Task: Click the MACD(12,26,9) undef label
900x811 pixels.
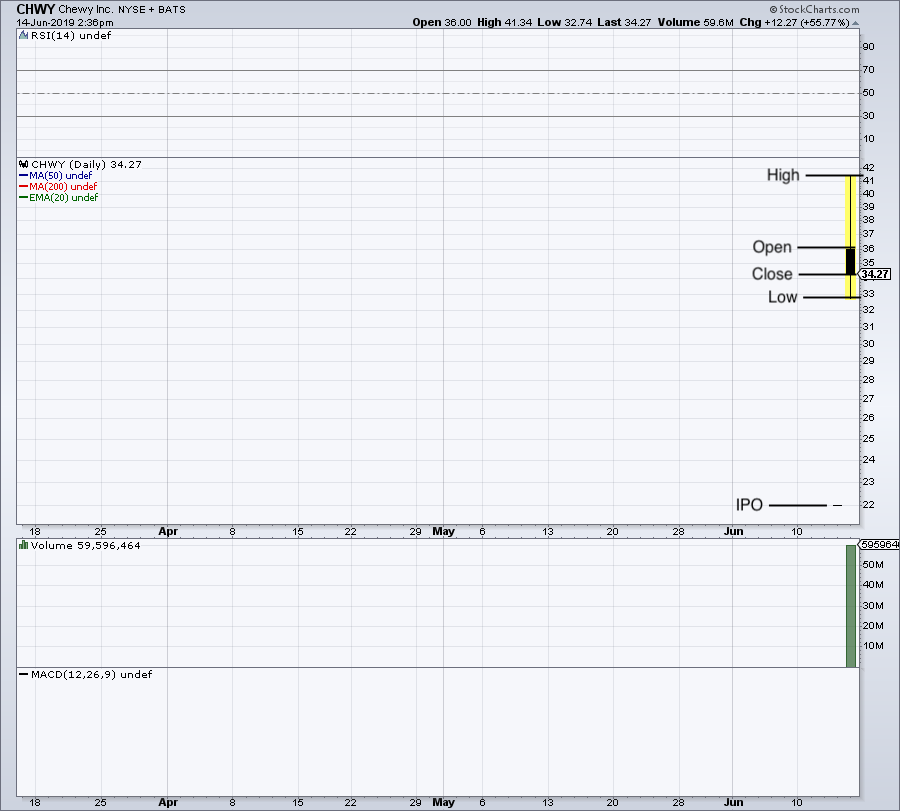Action: (91, 674)
